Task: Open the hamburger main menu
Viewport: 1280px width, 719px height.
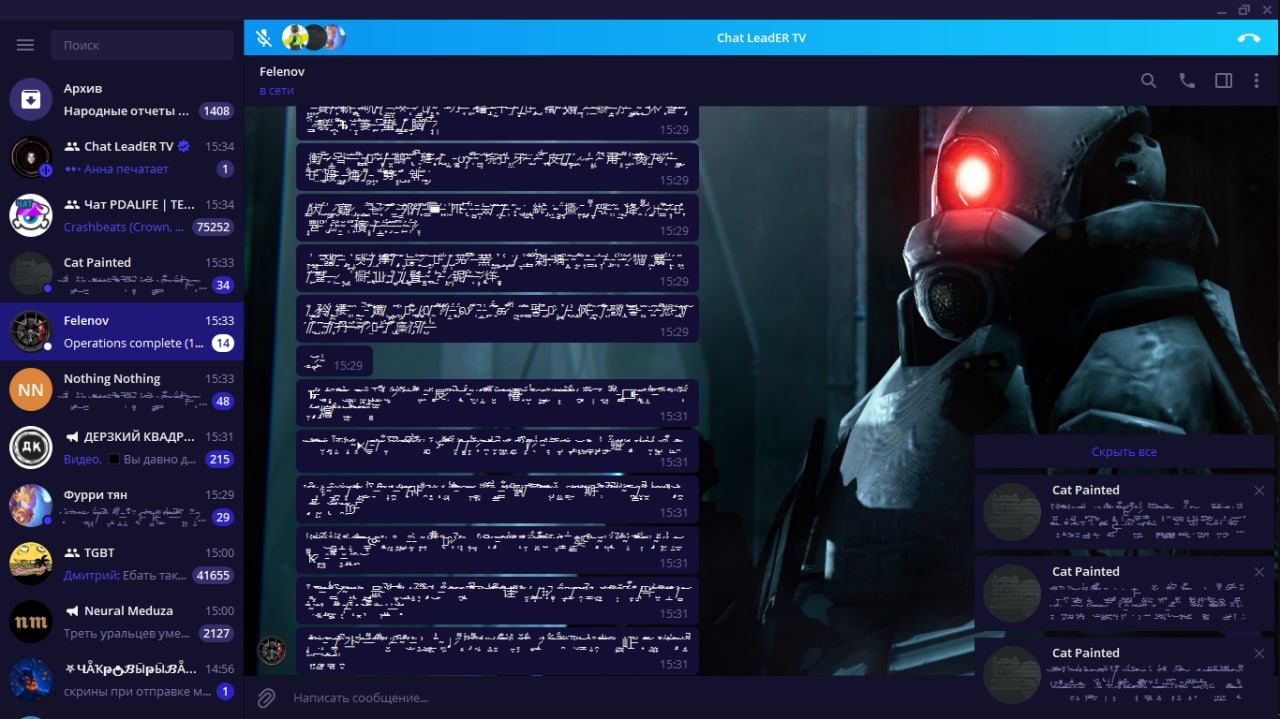Action: click(25, 45)
